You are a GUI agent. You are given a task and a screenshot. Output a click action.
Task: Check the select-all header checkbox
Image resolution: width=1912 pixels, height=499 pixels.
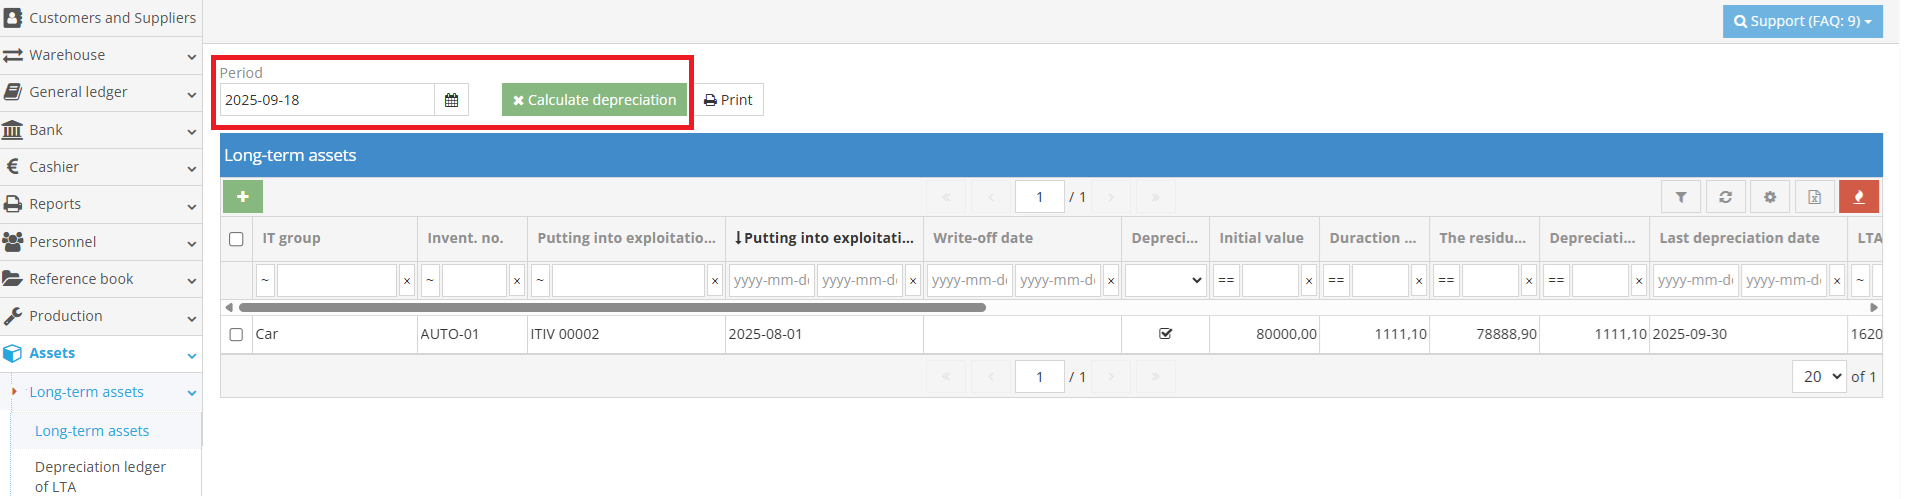tap(236, 239)
